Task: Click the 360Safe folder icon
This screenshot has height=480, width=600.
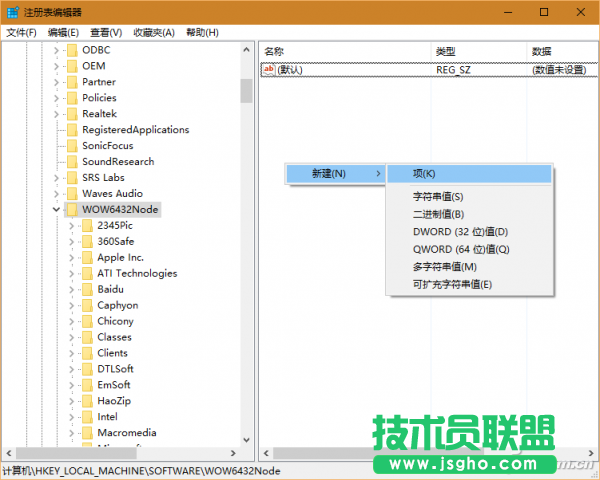Action: click(x=87, y=241)
